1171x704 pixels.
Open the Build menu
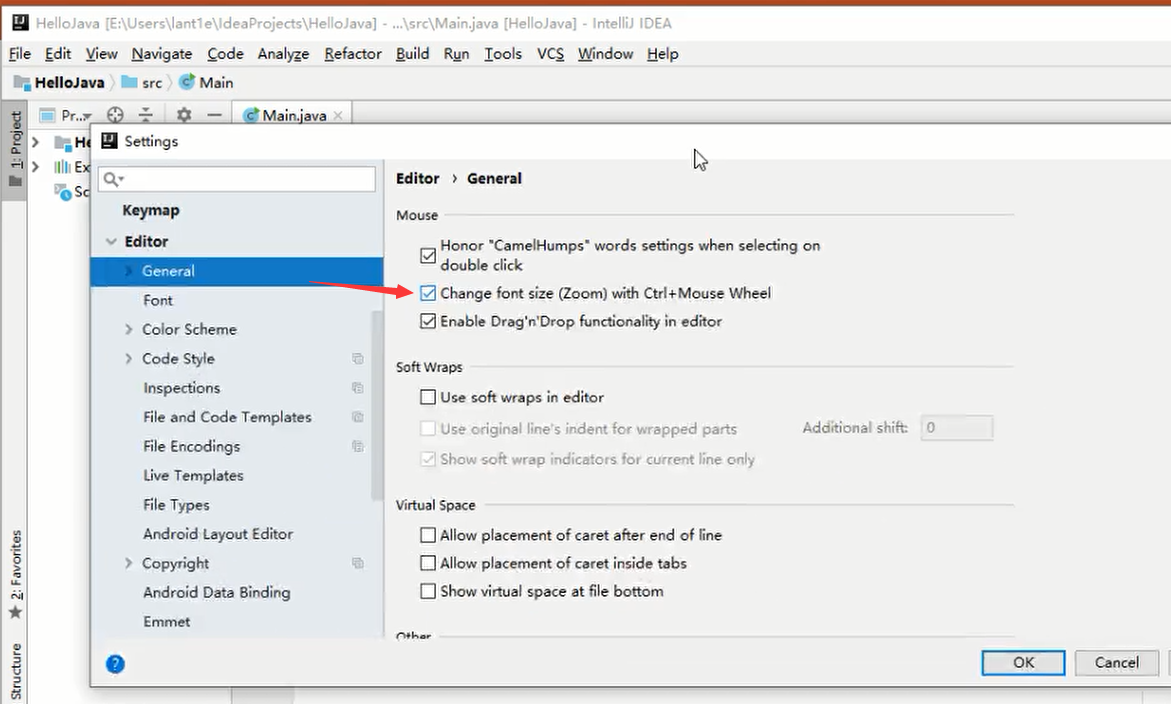(412, 54)
